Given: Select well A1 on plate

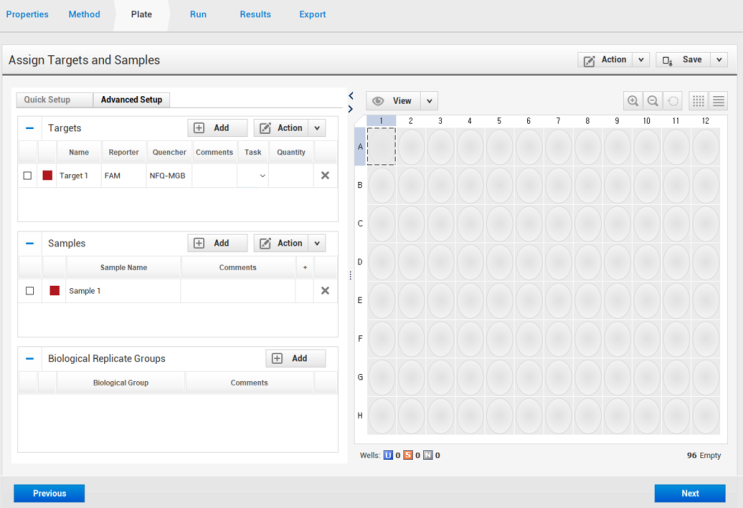Looking at the screenshot, I should coord(381,146).
